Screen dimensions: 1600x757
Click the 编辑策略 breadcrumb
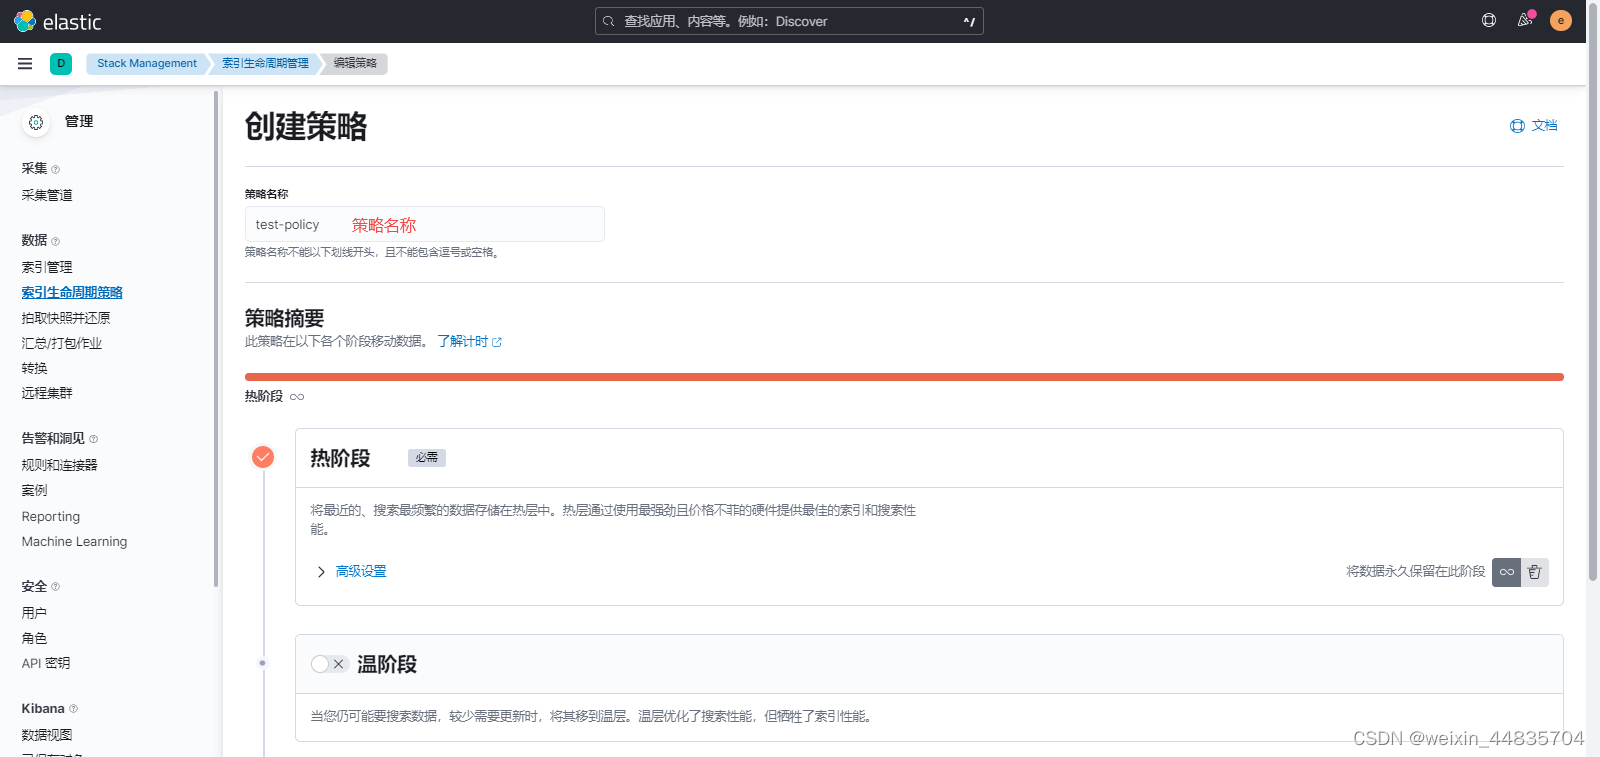[x=356, y=63]
